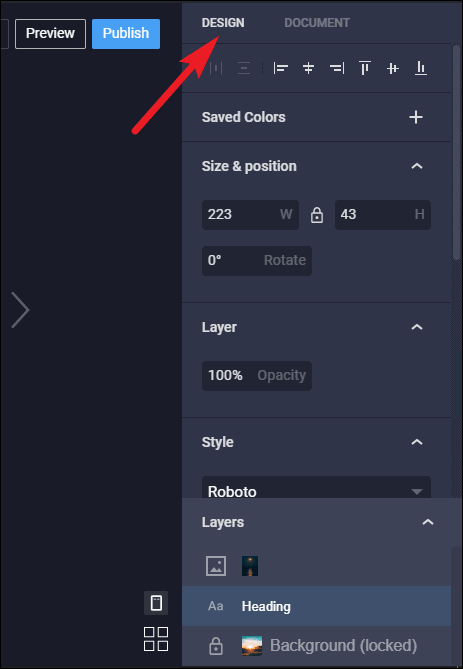Screen dimensions: 463x669
Task: Switch to the Design tab
Action: click(x=223, y=23)
